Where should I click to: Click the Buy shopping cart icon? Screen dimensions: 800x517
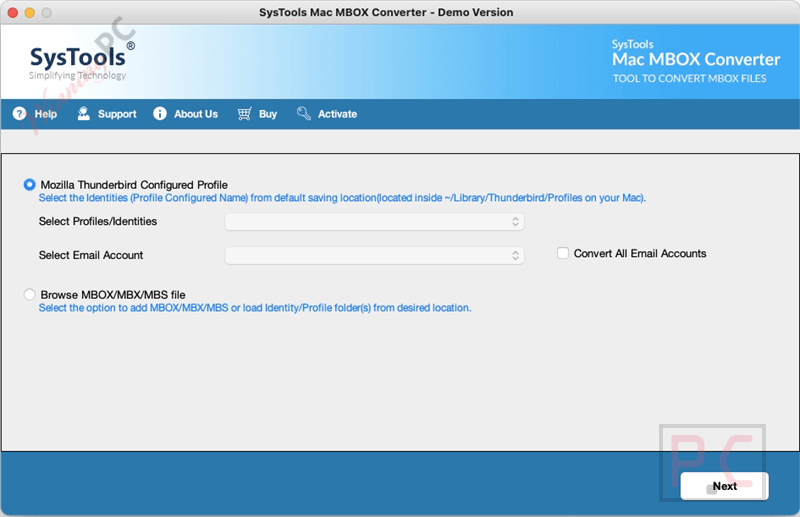coord(244,113)
